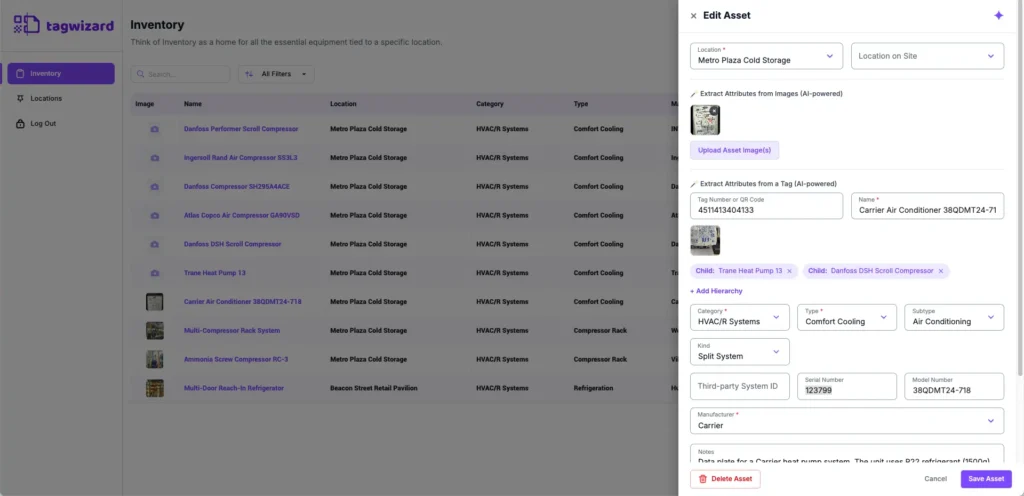Image resolution: width=1024 pixels, height=496 pixels.
Task: Click the camera icon for Atlas Copco Air Compressor
Action: [155, 215]
